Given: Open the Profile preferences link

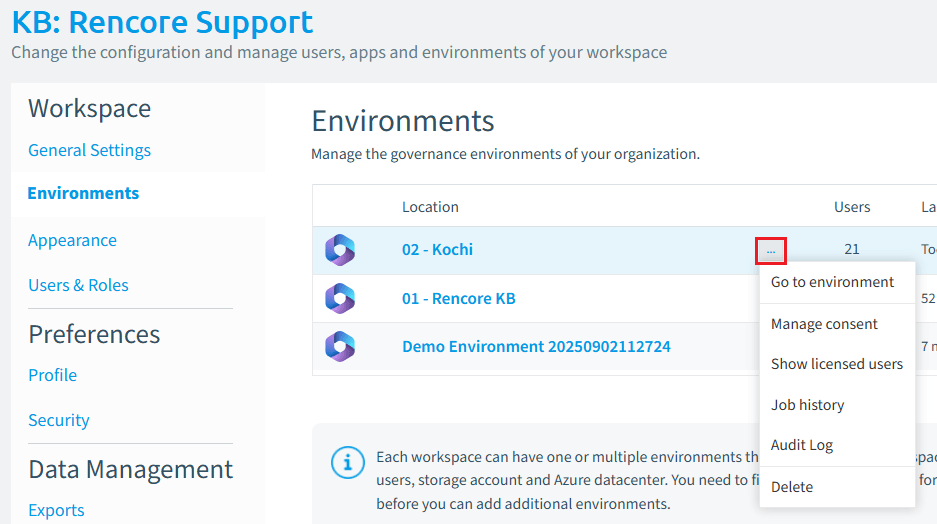Looking at the screenshot, I should (53, 375).
